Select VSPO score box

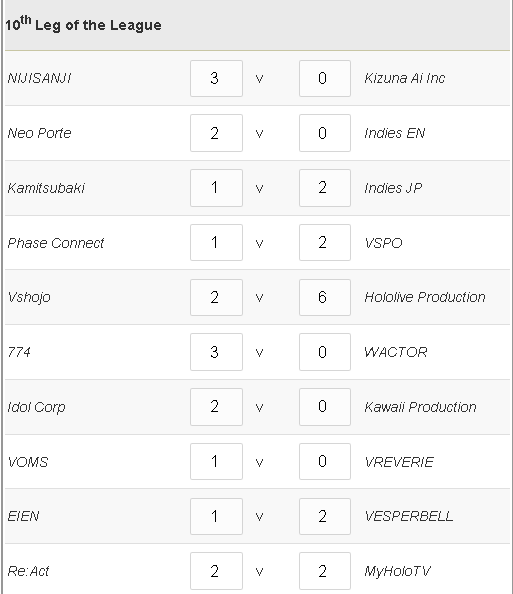tap(325, 242)
